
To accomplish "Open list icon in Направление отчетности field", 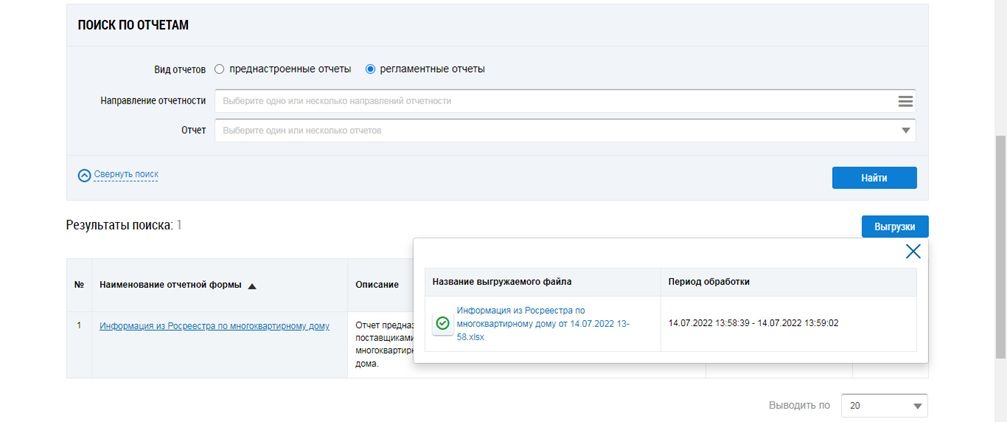I will pos(905,101).
